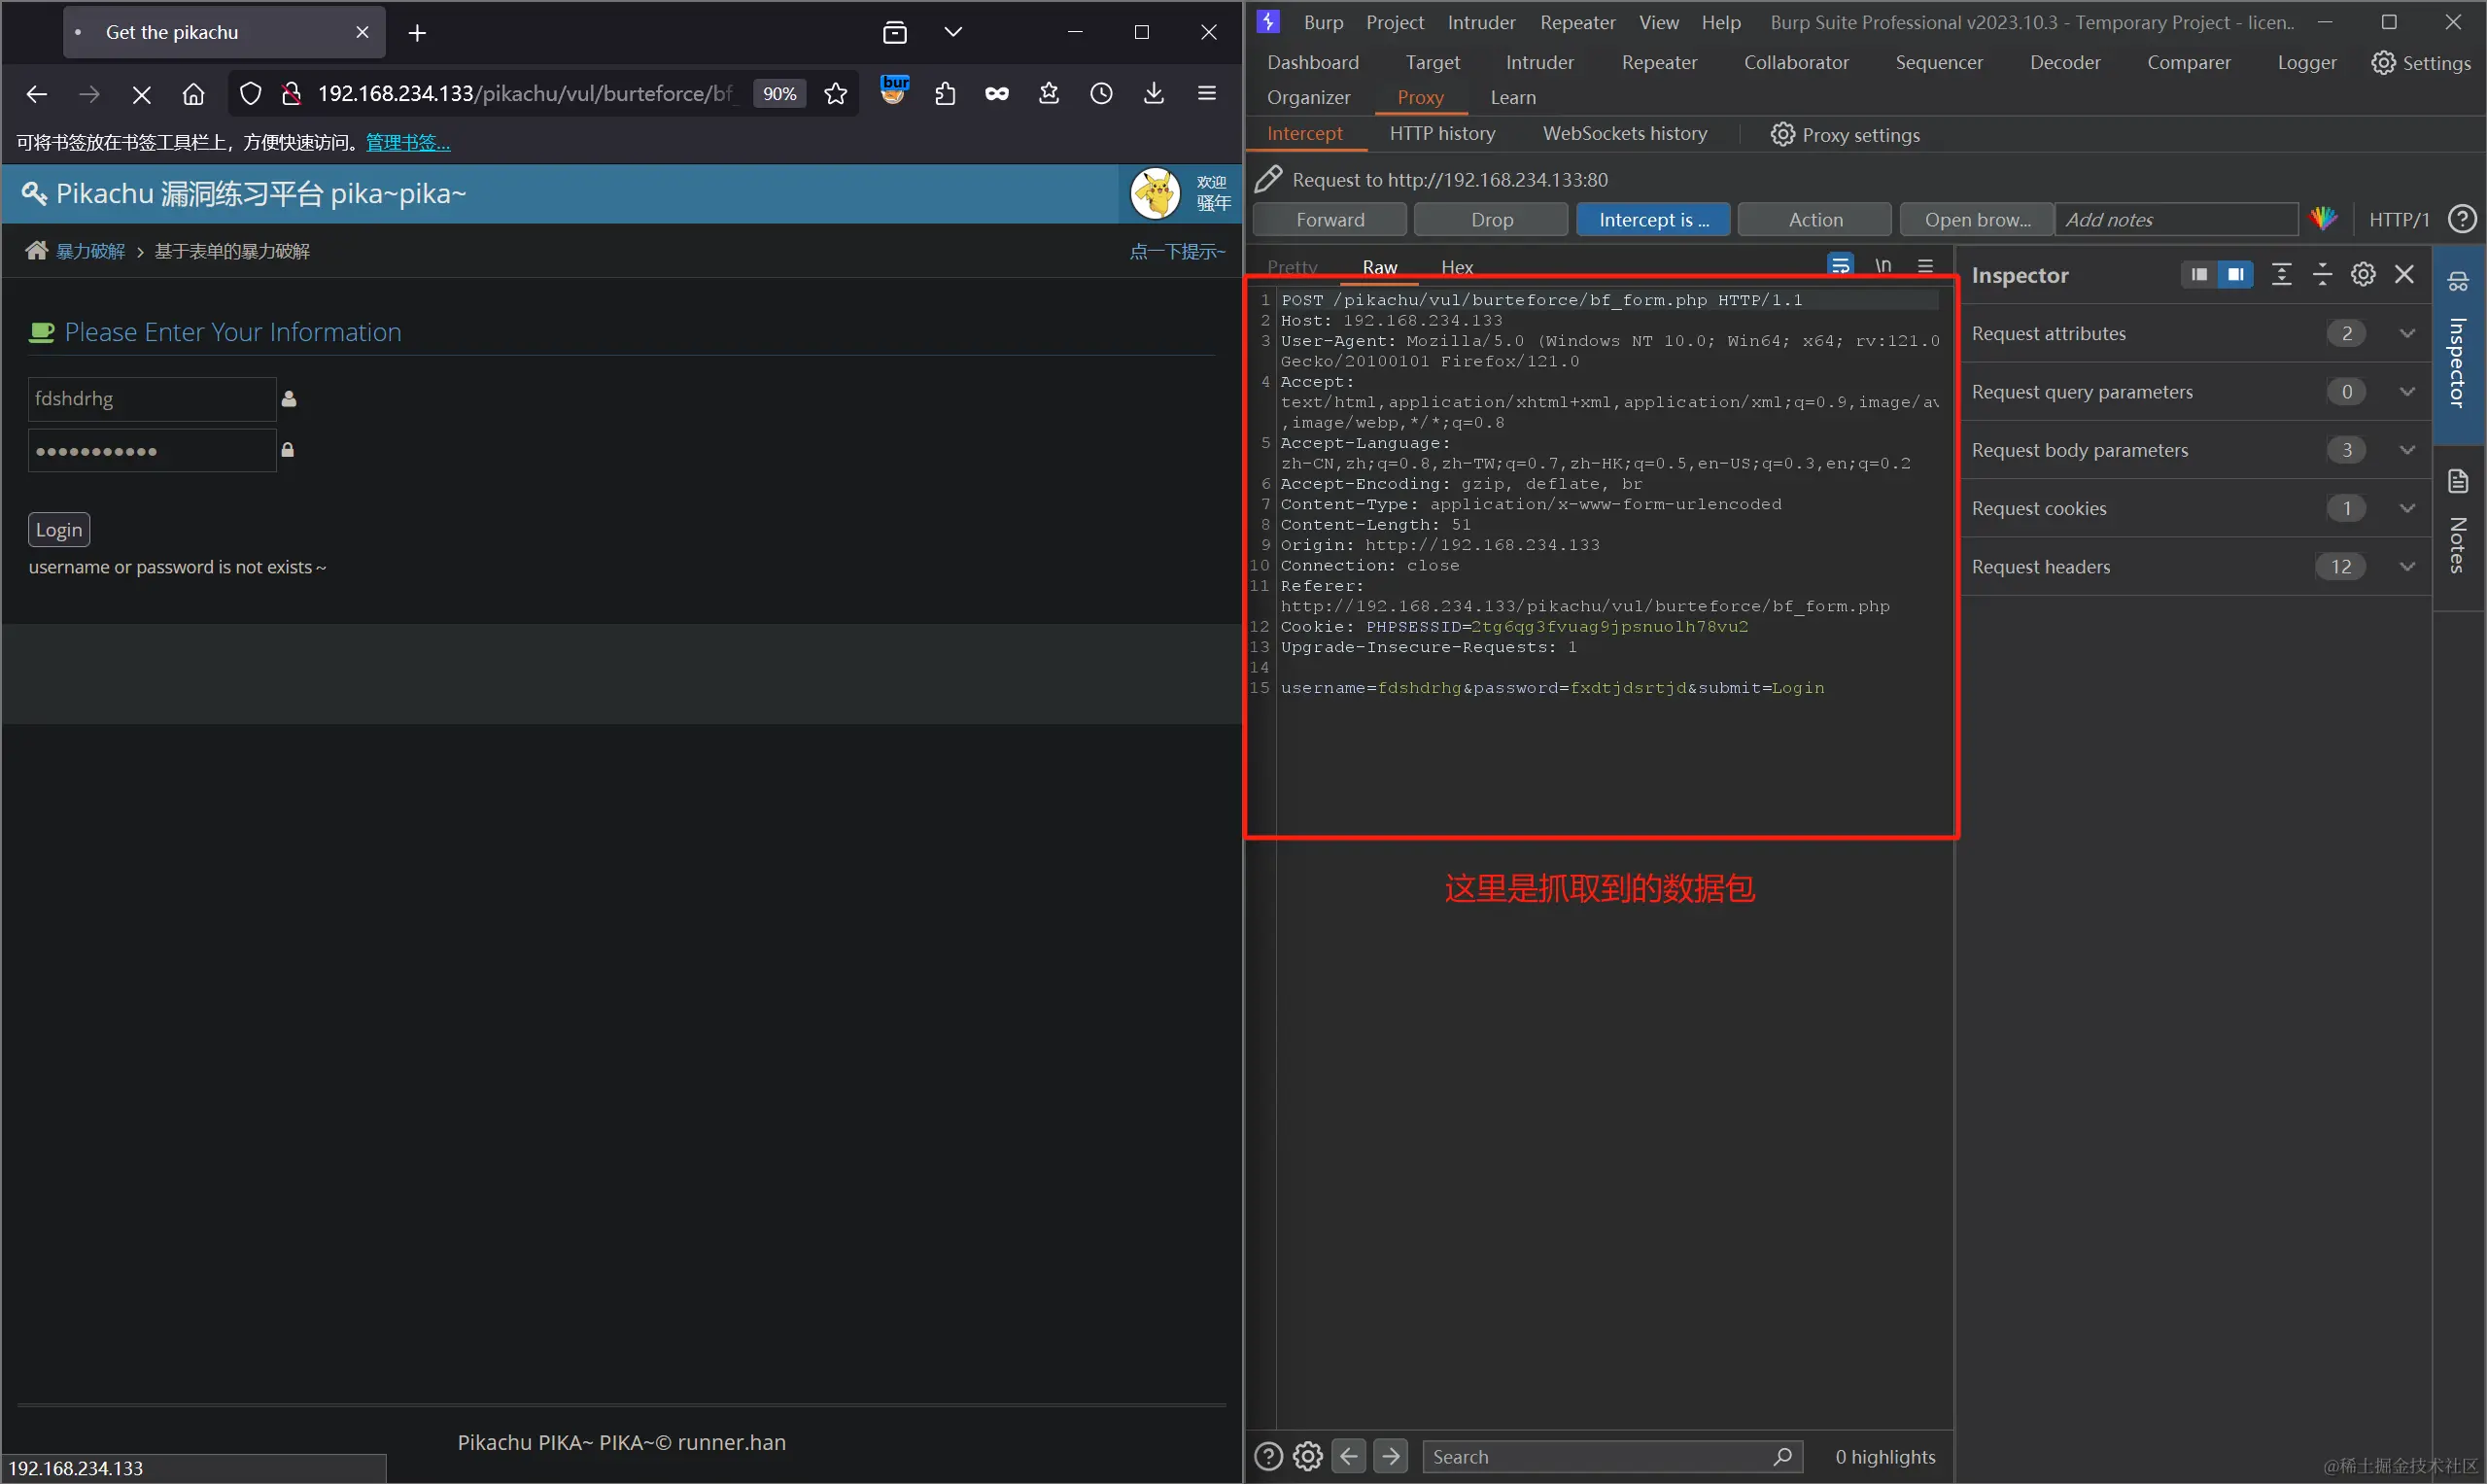Collapse all Inspector sections
This screenshot has height=1484, width=2487.
click(2322, 274)
